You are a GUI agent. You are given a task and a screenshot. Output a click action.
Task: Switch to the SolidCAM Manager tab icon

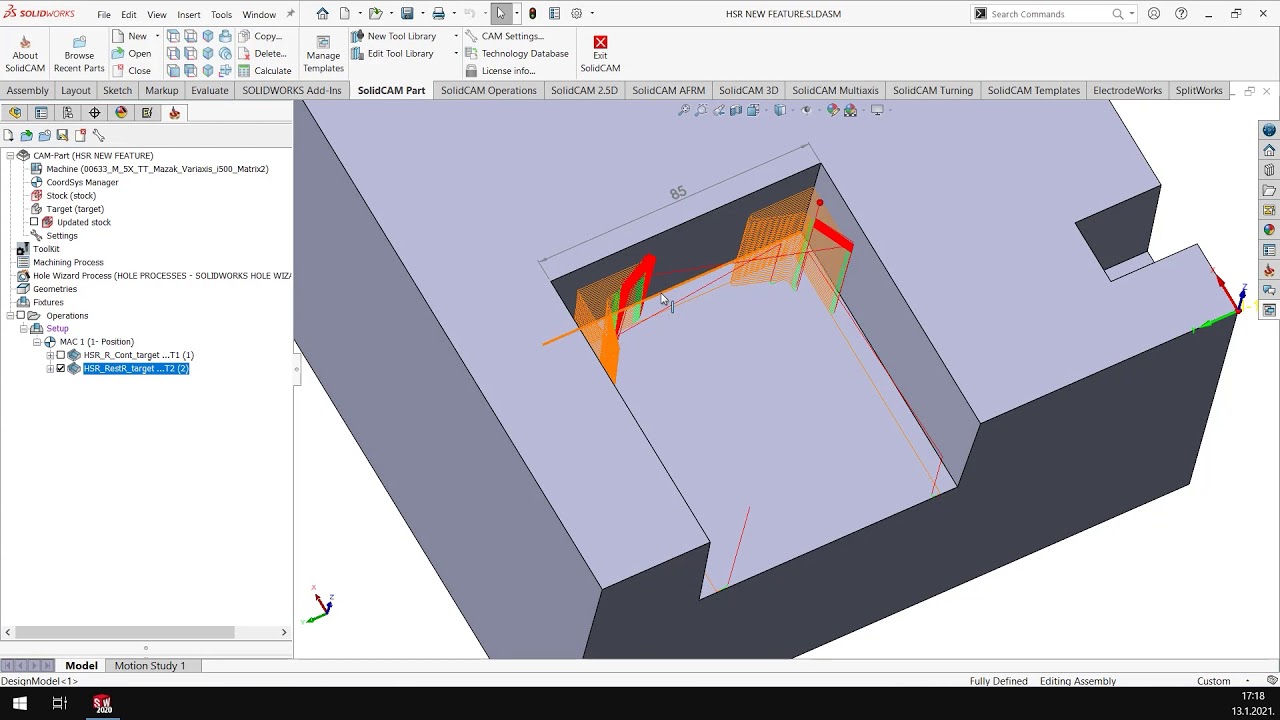click(174, 113)
